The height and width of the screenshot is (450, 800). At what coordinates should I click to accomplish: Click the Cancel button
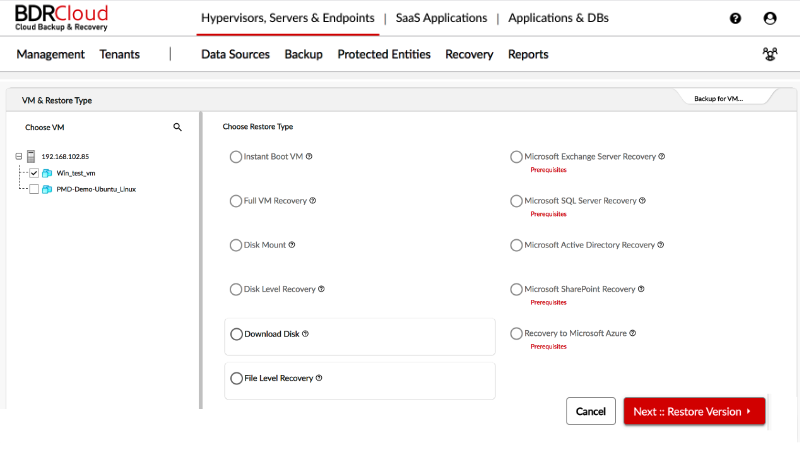pyautogui.click(x=590, y=411)
